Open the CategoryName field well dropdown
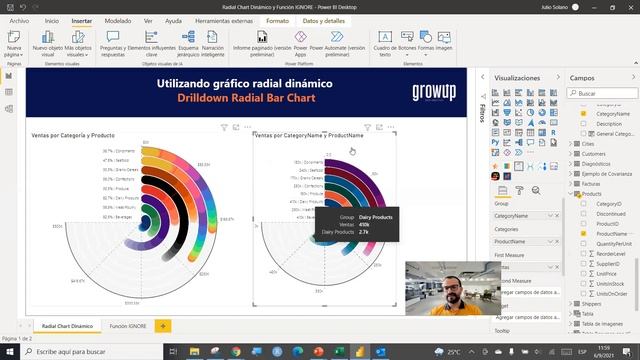Viewport: 640px width, 360px height. (550, 216)
